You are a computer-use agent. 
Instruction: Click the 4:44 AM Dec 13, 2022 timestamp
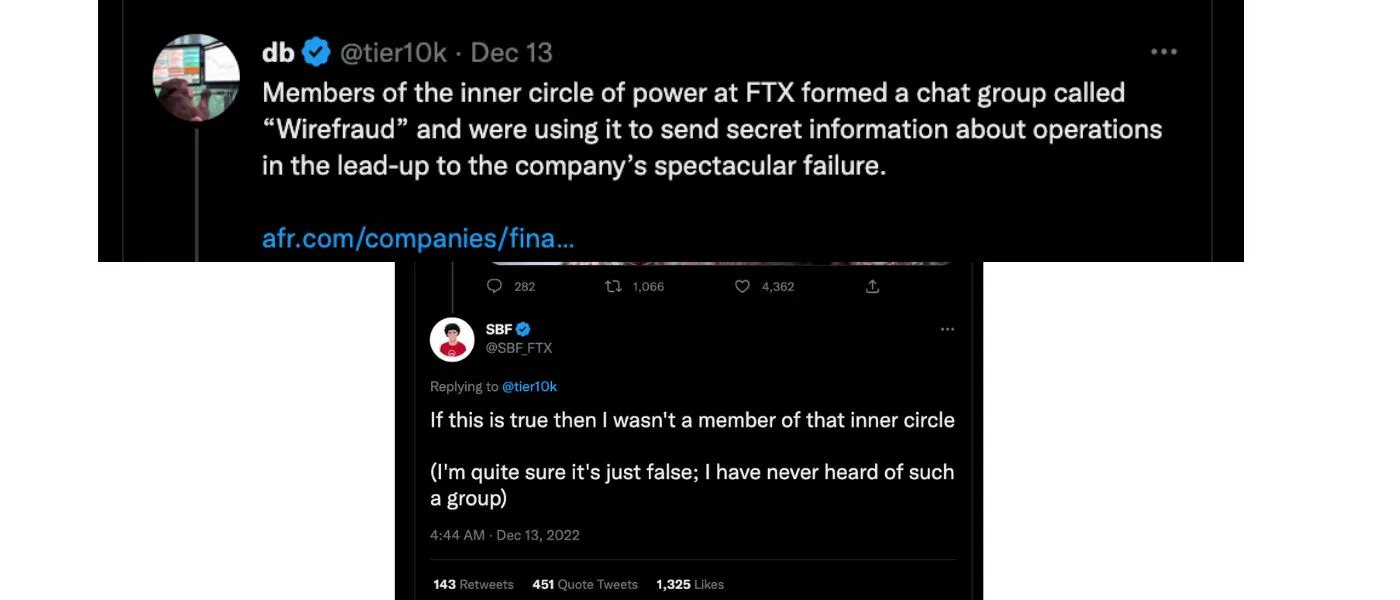point(504,535)
